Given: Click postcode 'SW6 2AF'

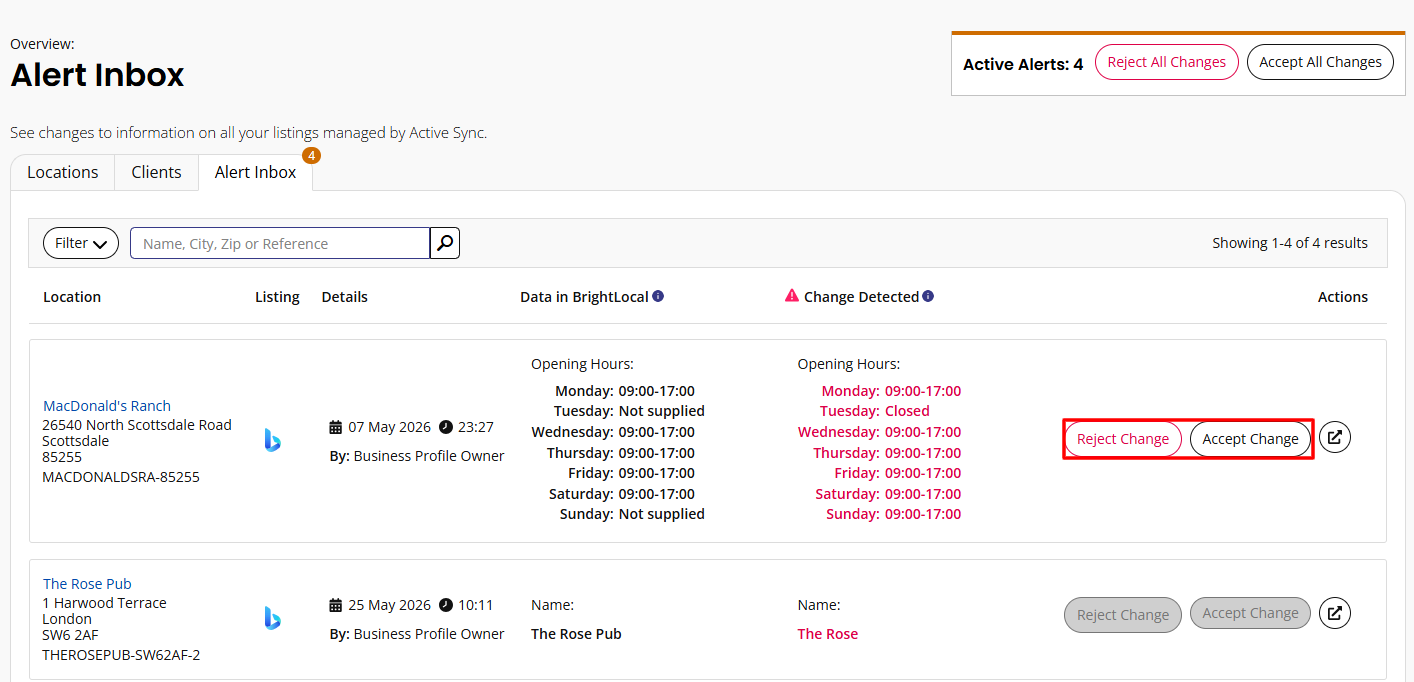Looking at the screenshot, I should [x=70, y=635].
